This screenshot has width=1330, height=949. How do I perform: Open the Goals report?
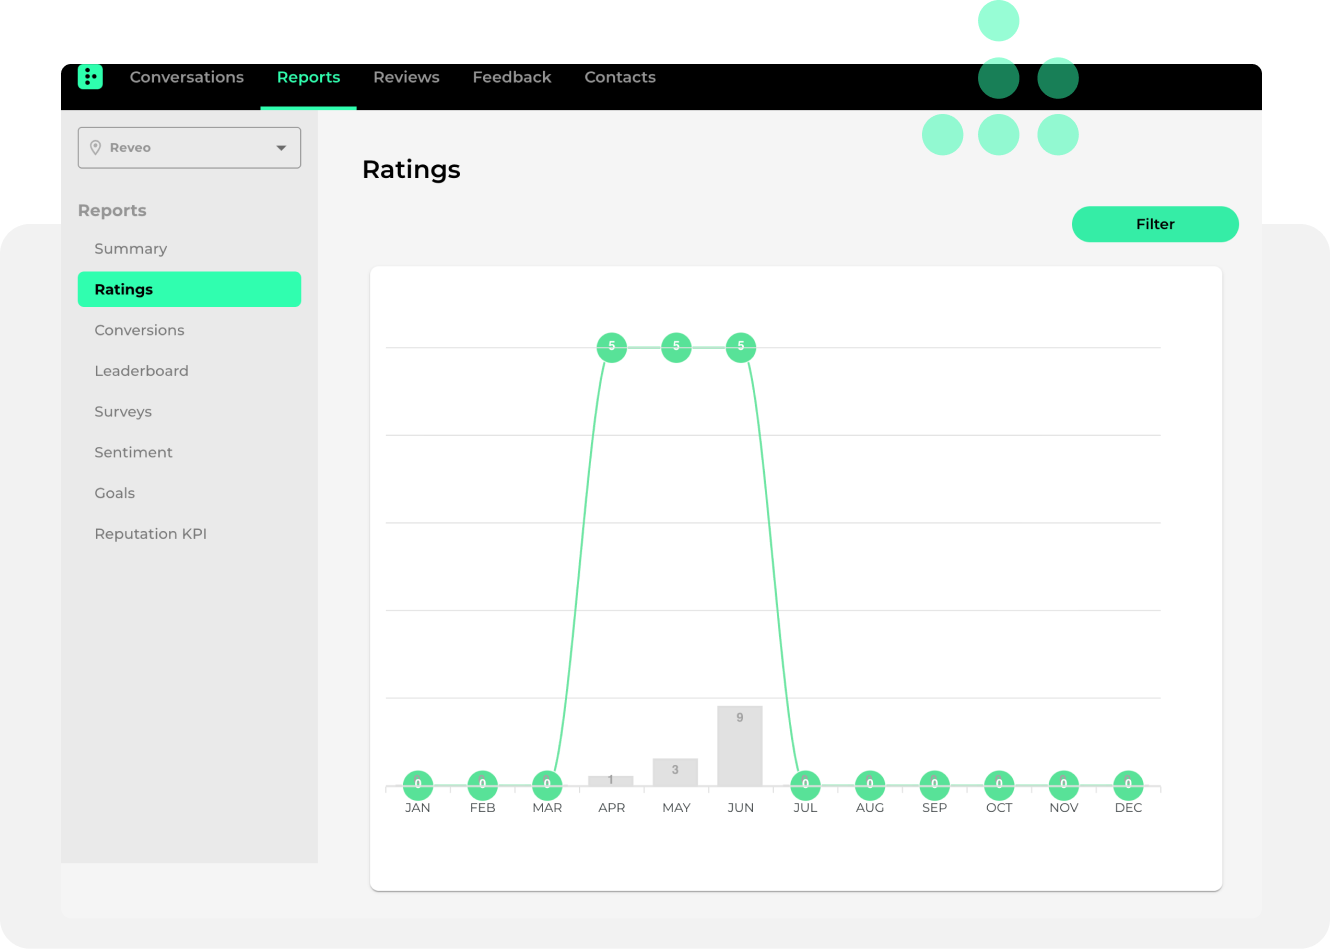[x=114, y=493]
